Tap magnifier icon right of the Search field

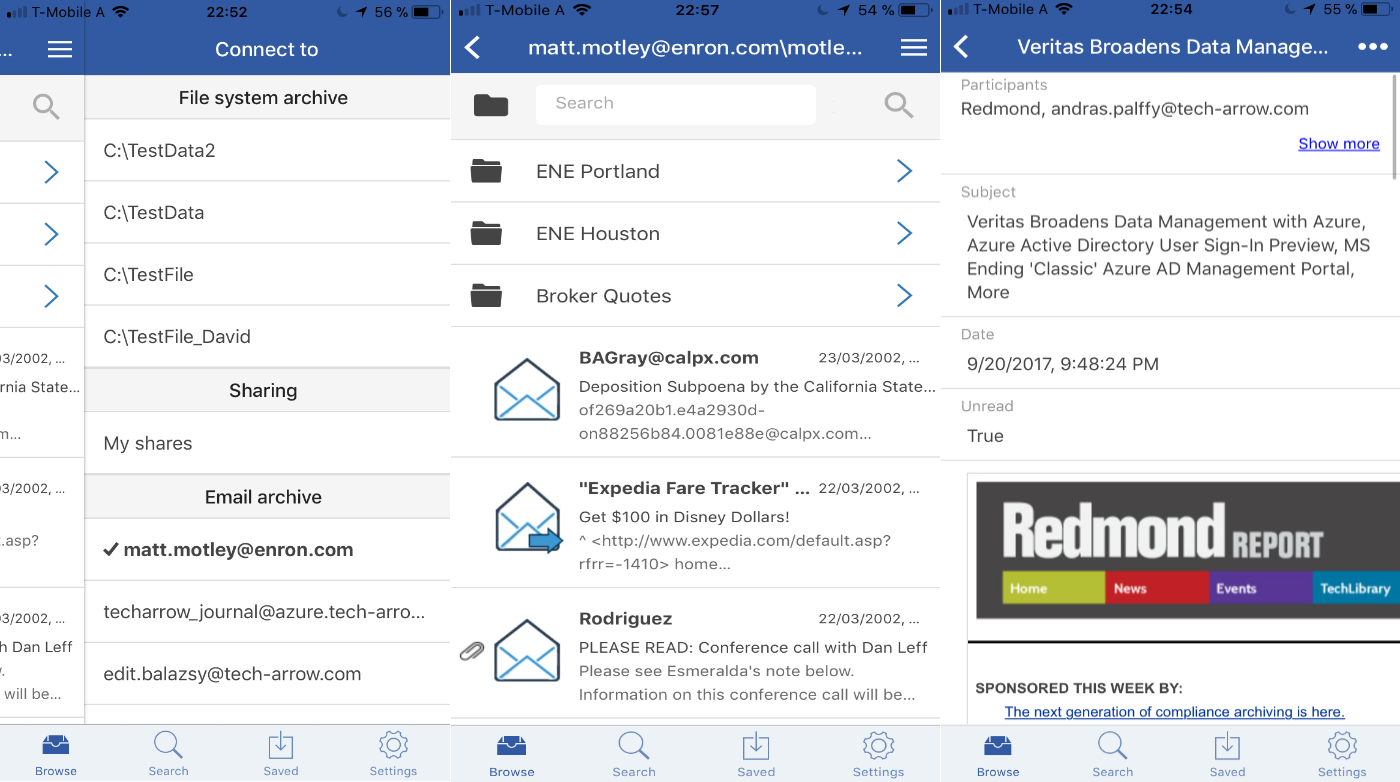coord(898,104)
